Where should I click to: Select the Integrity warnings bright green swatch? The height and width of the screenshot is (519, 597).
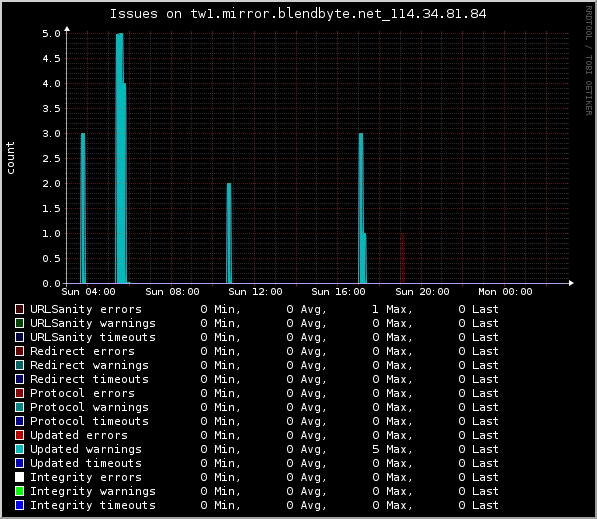[19, 491]
